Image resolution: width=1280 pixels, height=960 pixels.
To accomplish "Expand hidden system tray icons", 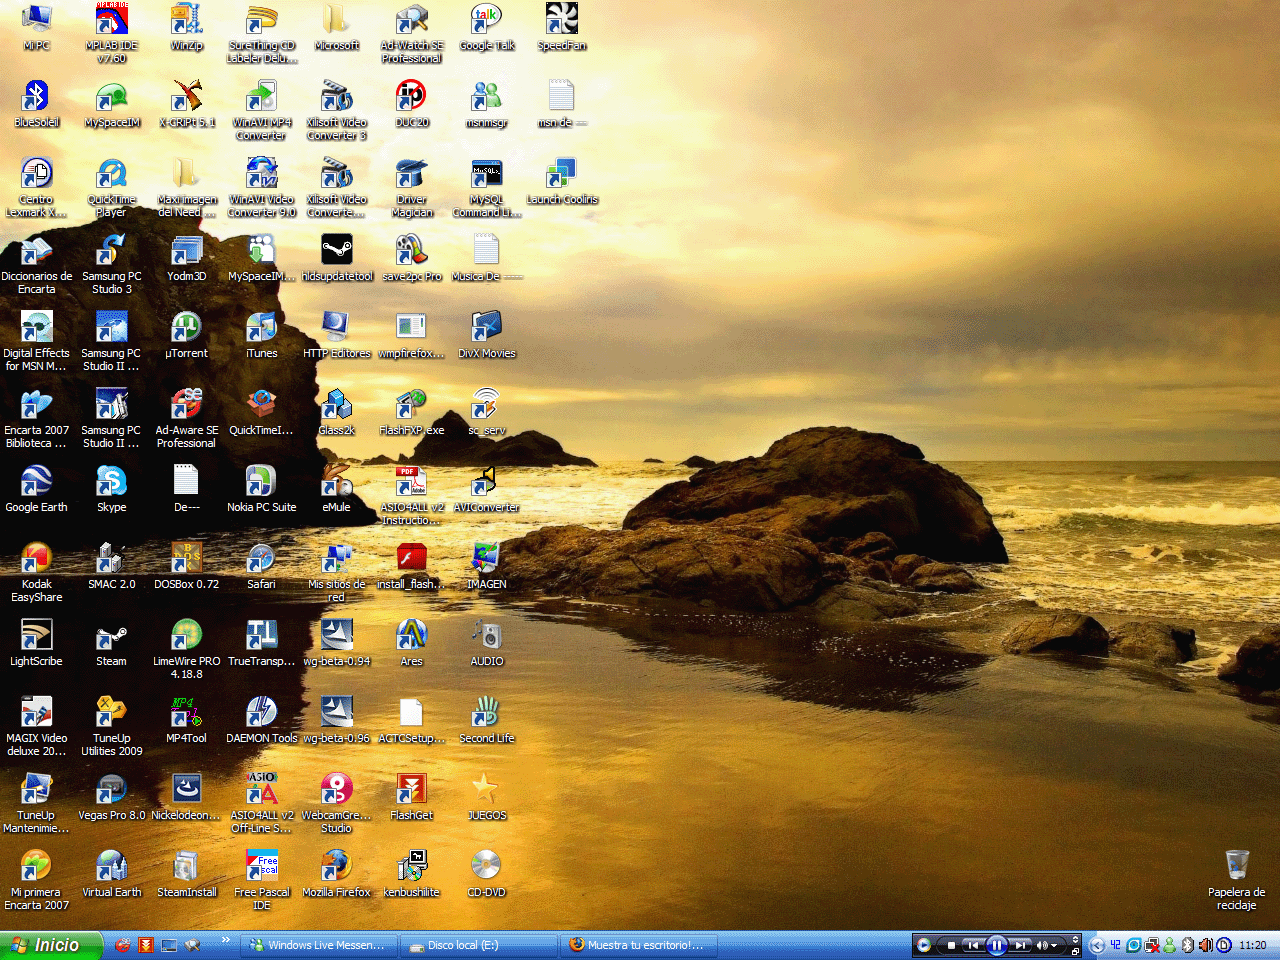I will pyautogui.click(x=1097, y=945).
